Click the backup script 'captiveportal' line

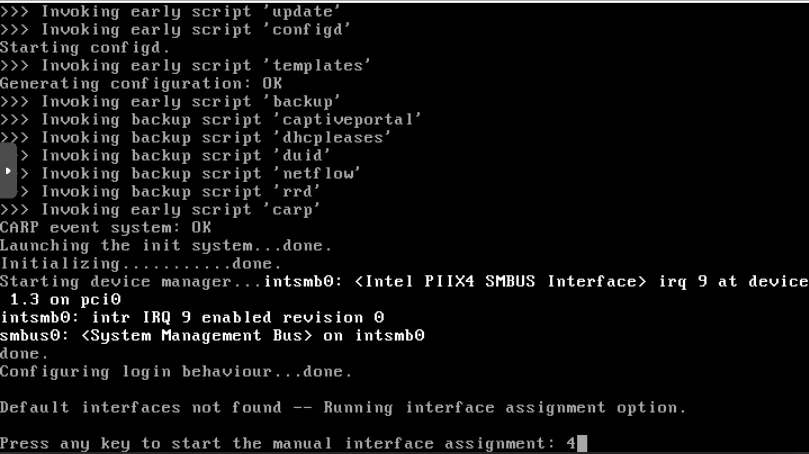click(x=210, y=119)
